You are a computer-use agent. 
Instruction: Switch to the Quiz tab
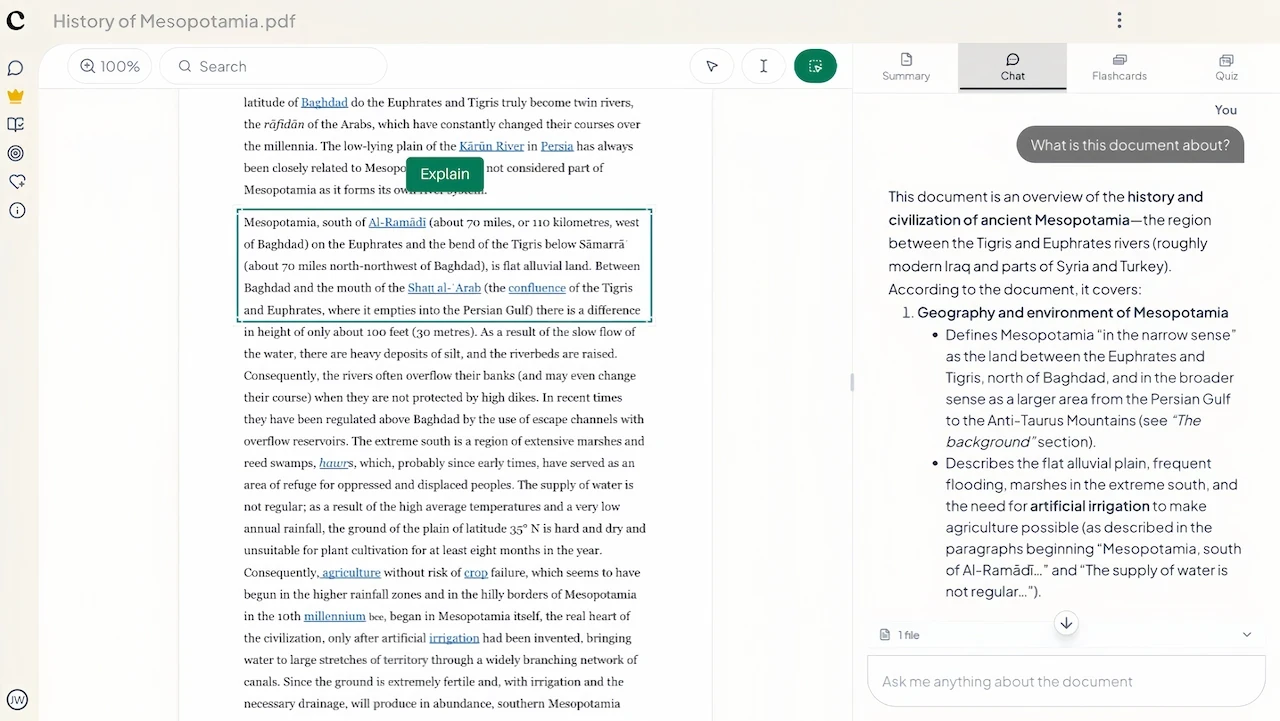[1226, 66]
